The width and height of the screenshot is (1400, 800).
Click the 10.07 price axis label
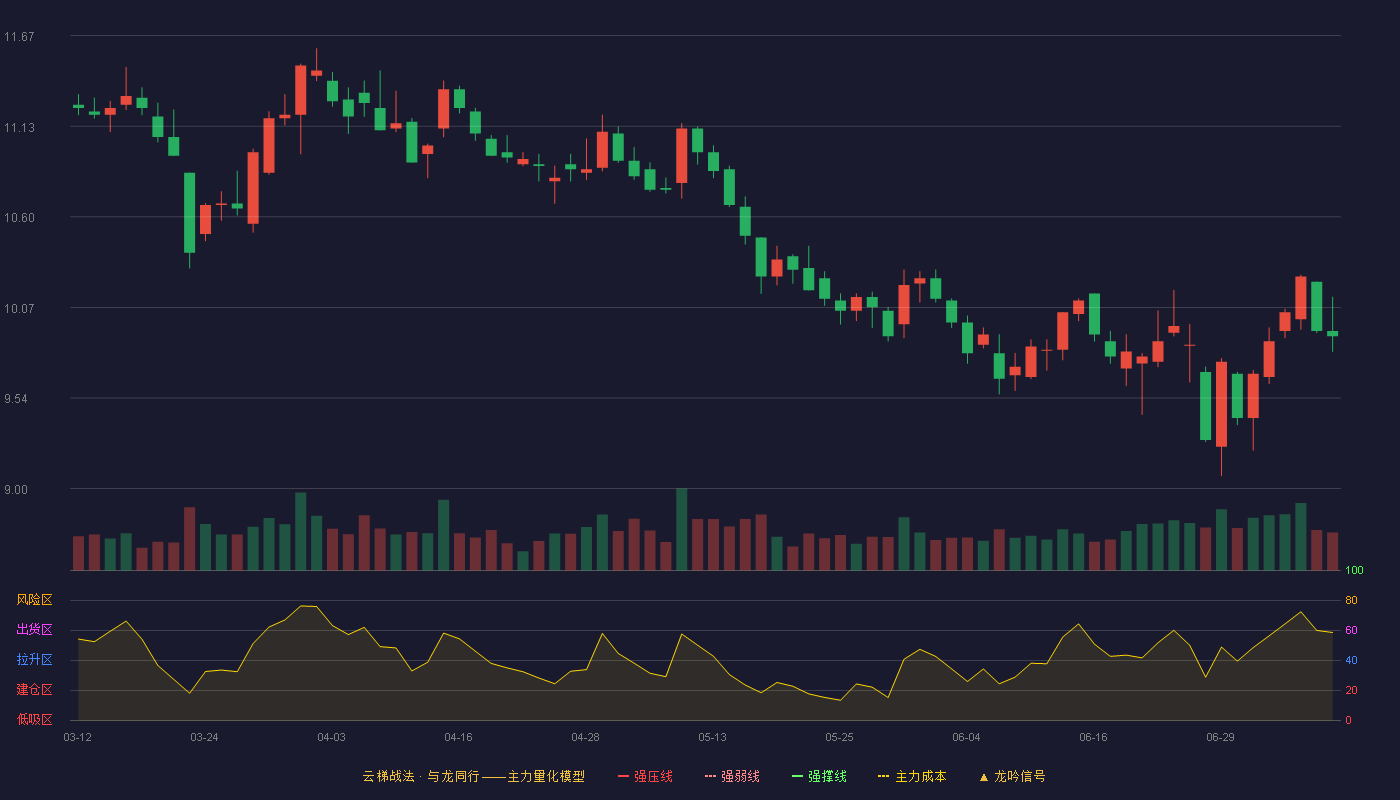19,309
